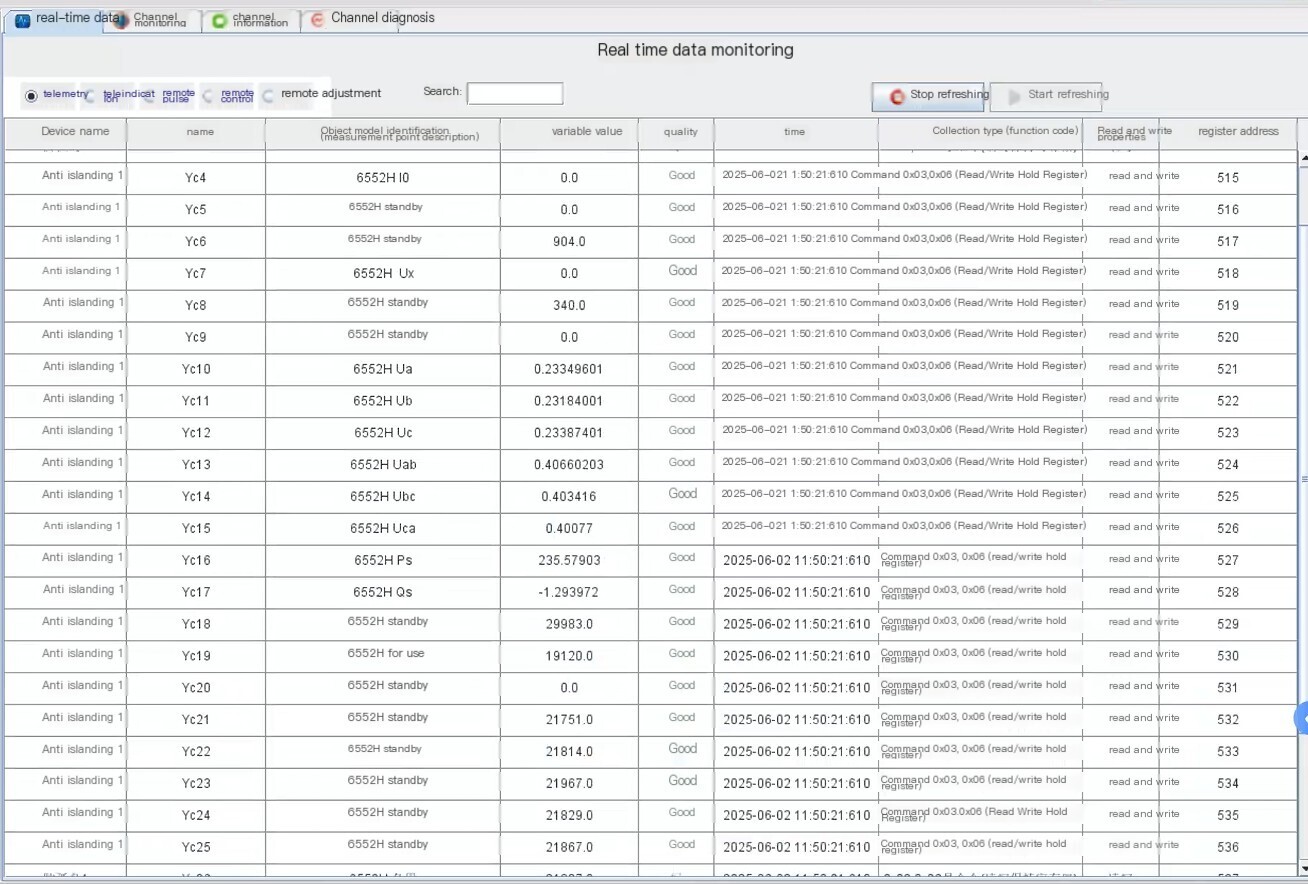Click the Start refreshing button

1046,96
